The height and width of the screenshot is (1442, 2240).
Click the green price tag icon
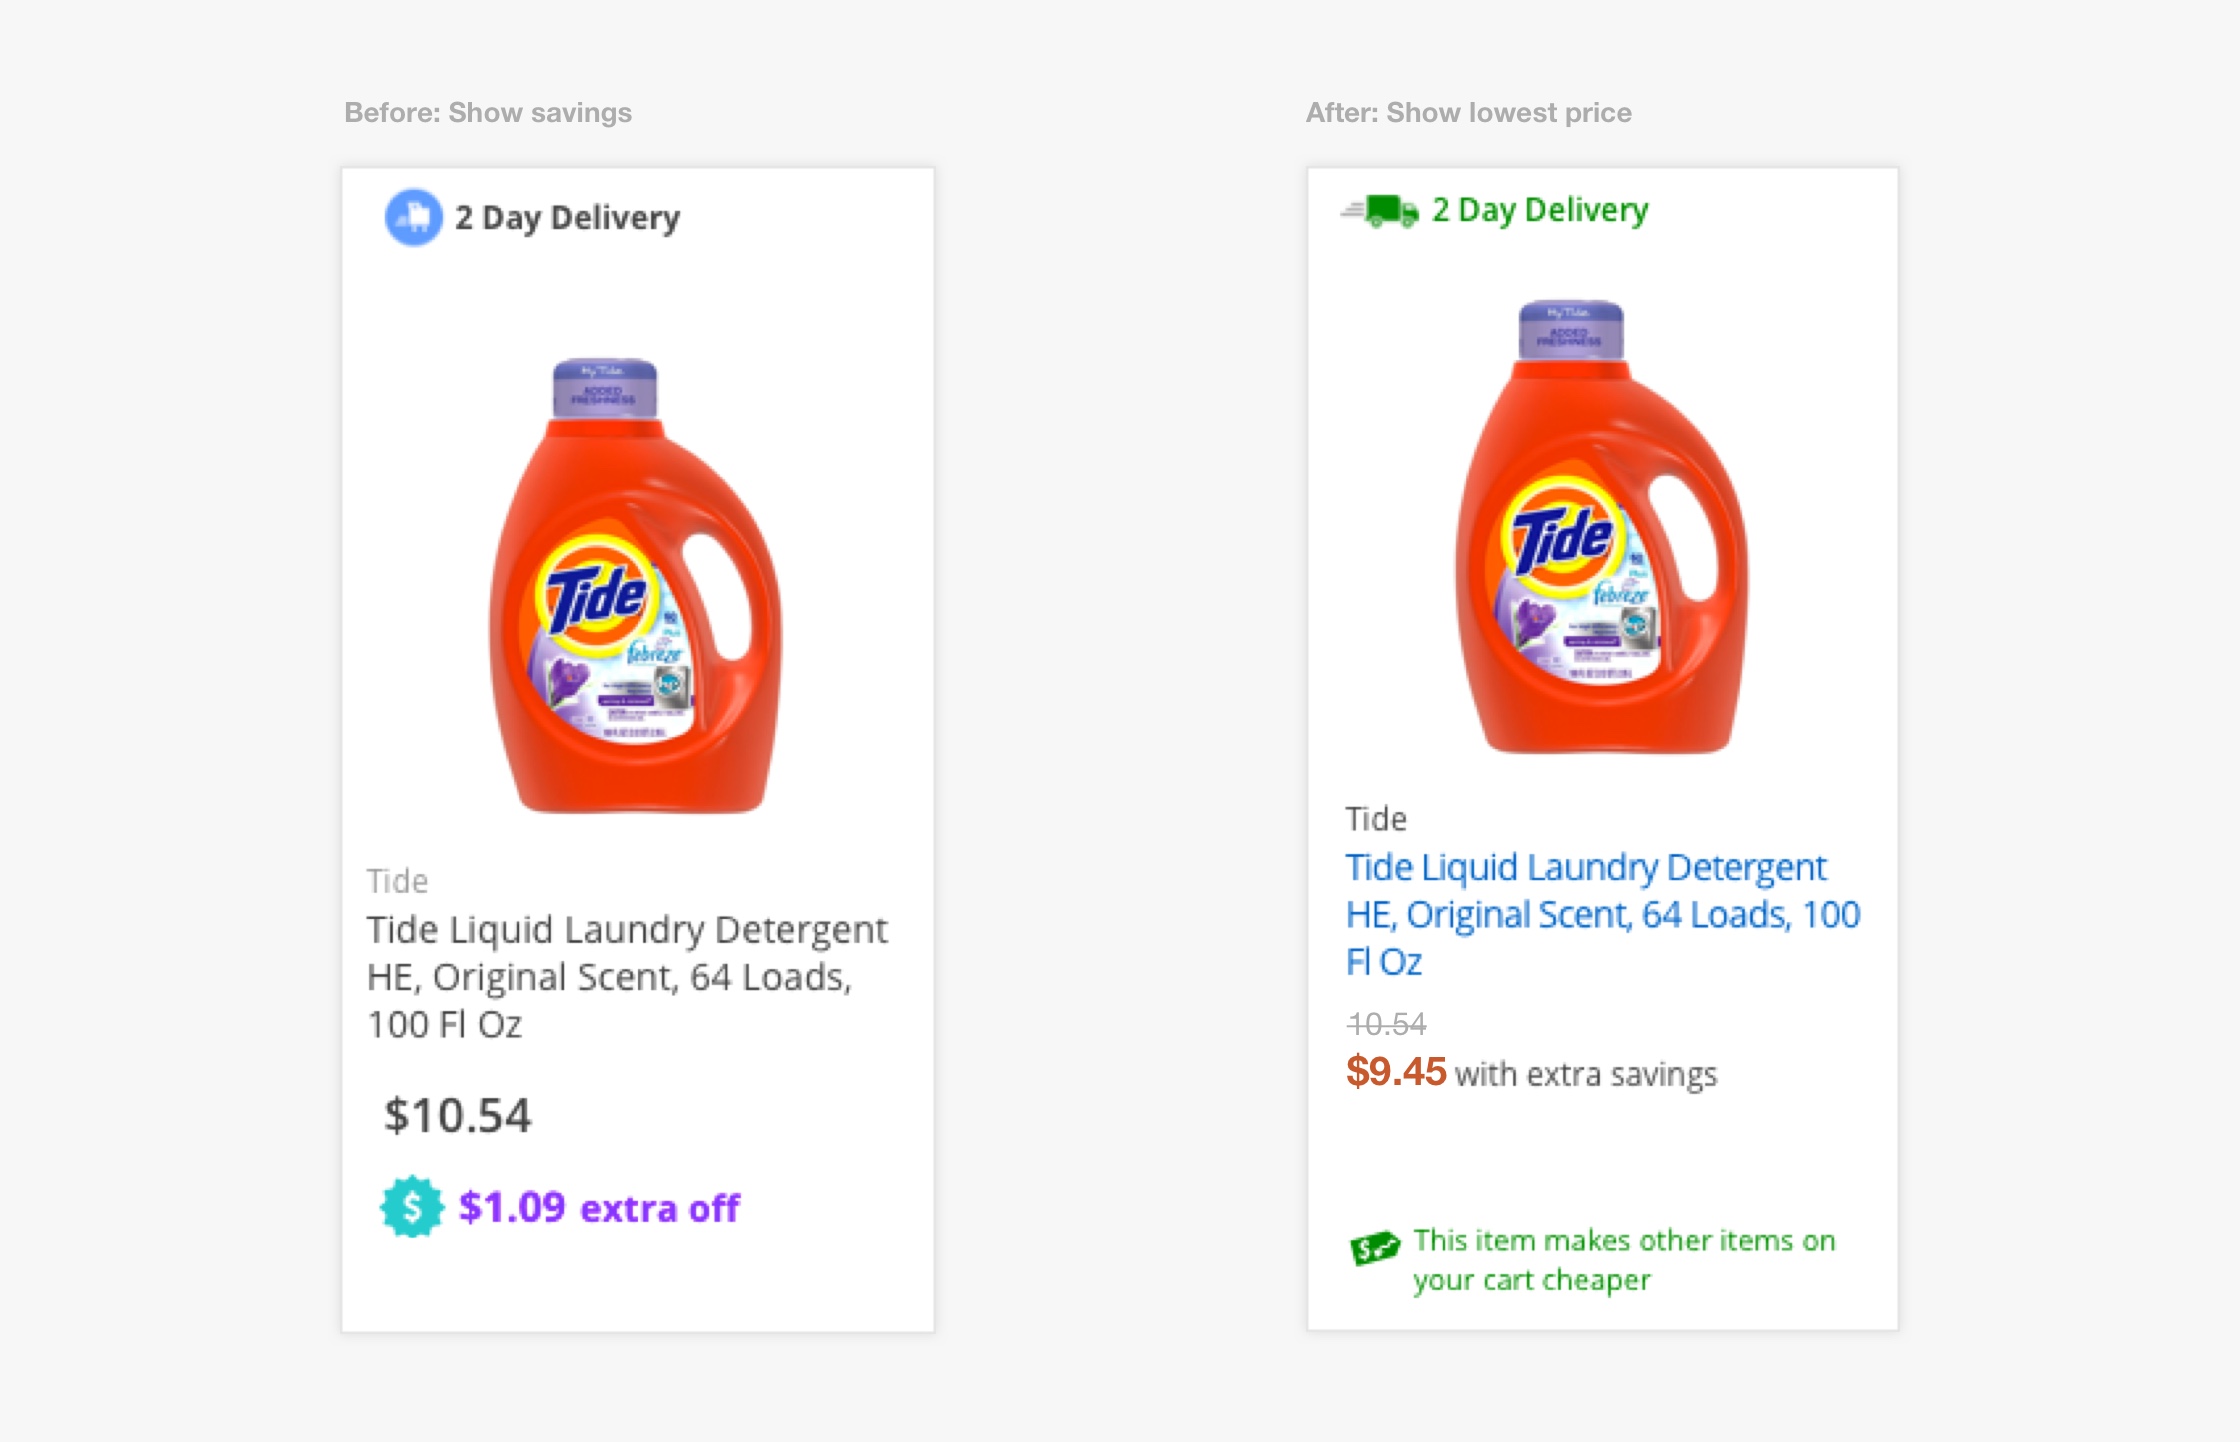click(x=1375, y=1247)
